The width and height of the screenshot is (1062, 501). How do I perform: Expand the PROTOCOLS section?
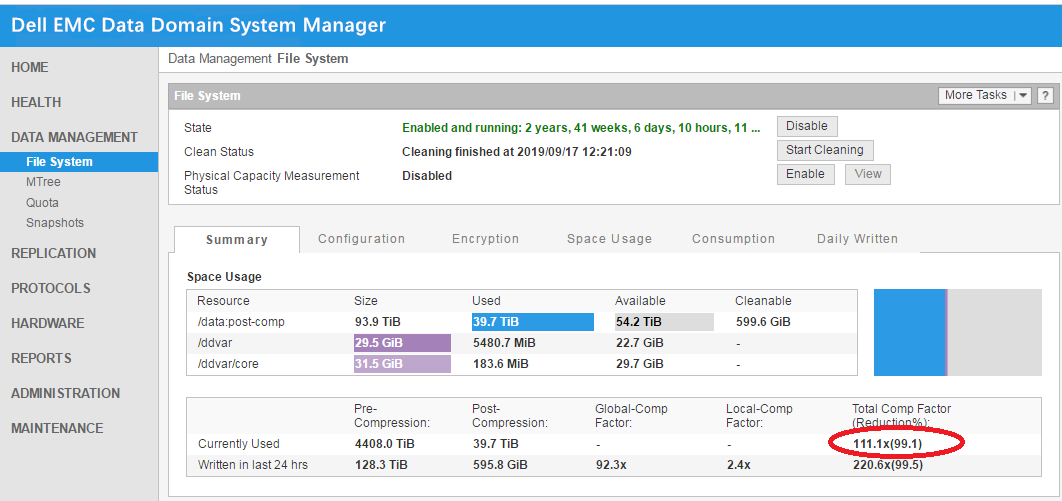(x=51, y=288)
